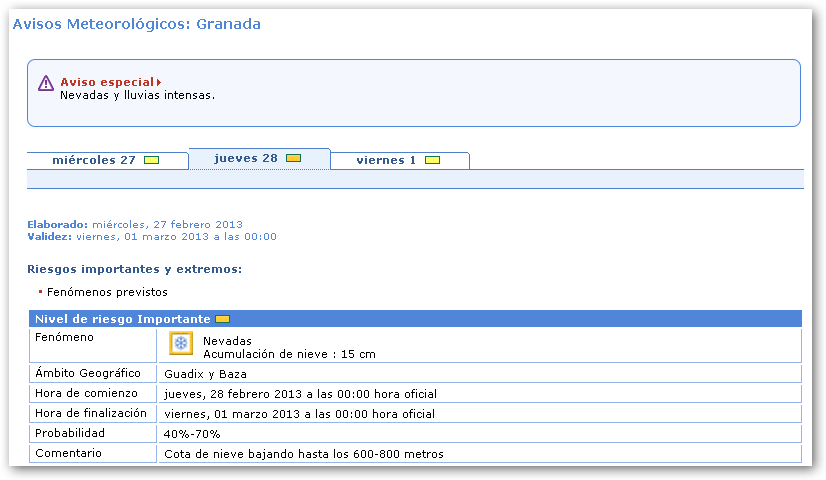Screen dimensions: 826x480
Task: Click the Avisos Meteorológicos: Granada title
Action: [x=136, y=24]
